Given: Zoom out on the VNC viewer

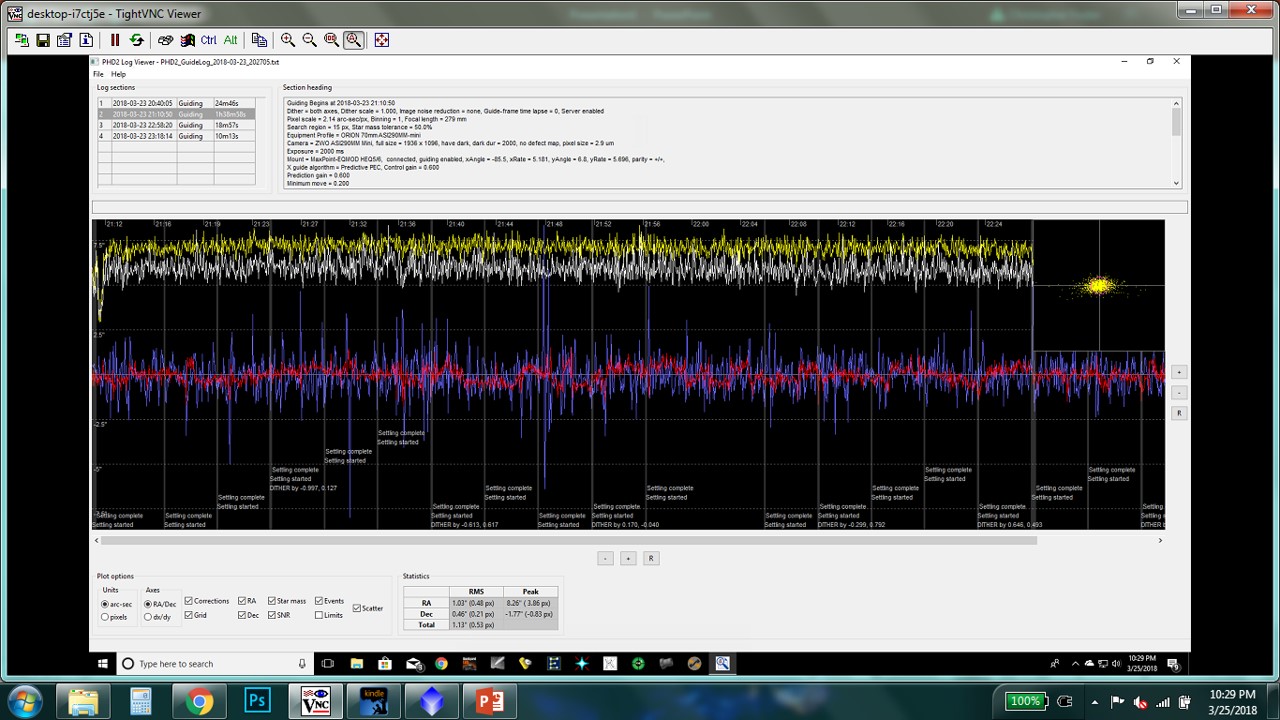Looking at the screenshot, I should pos(309,40).
